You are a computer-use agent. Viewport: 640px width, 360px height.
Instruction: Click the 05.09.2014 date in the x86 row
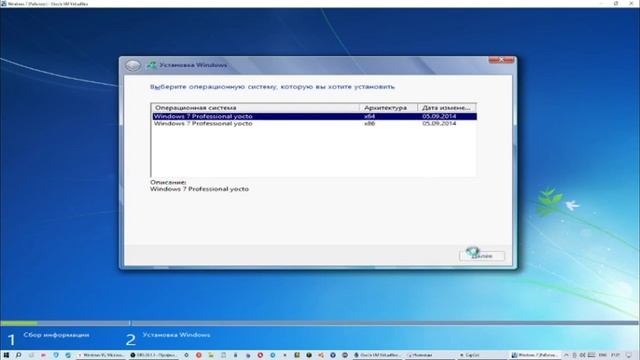(439, 123)
